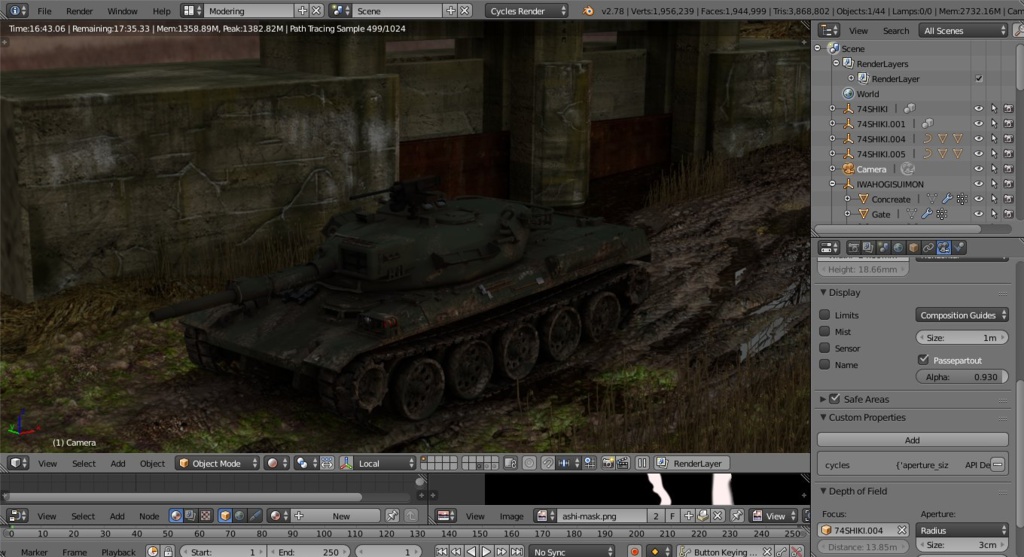Enable the Limits display checkbox
Image resolution: width=1024 pixels, height=557 pixels.
[x=825, y=315]
